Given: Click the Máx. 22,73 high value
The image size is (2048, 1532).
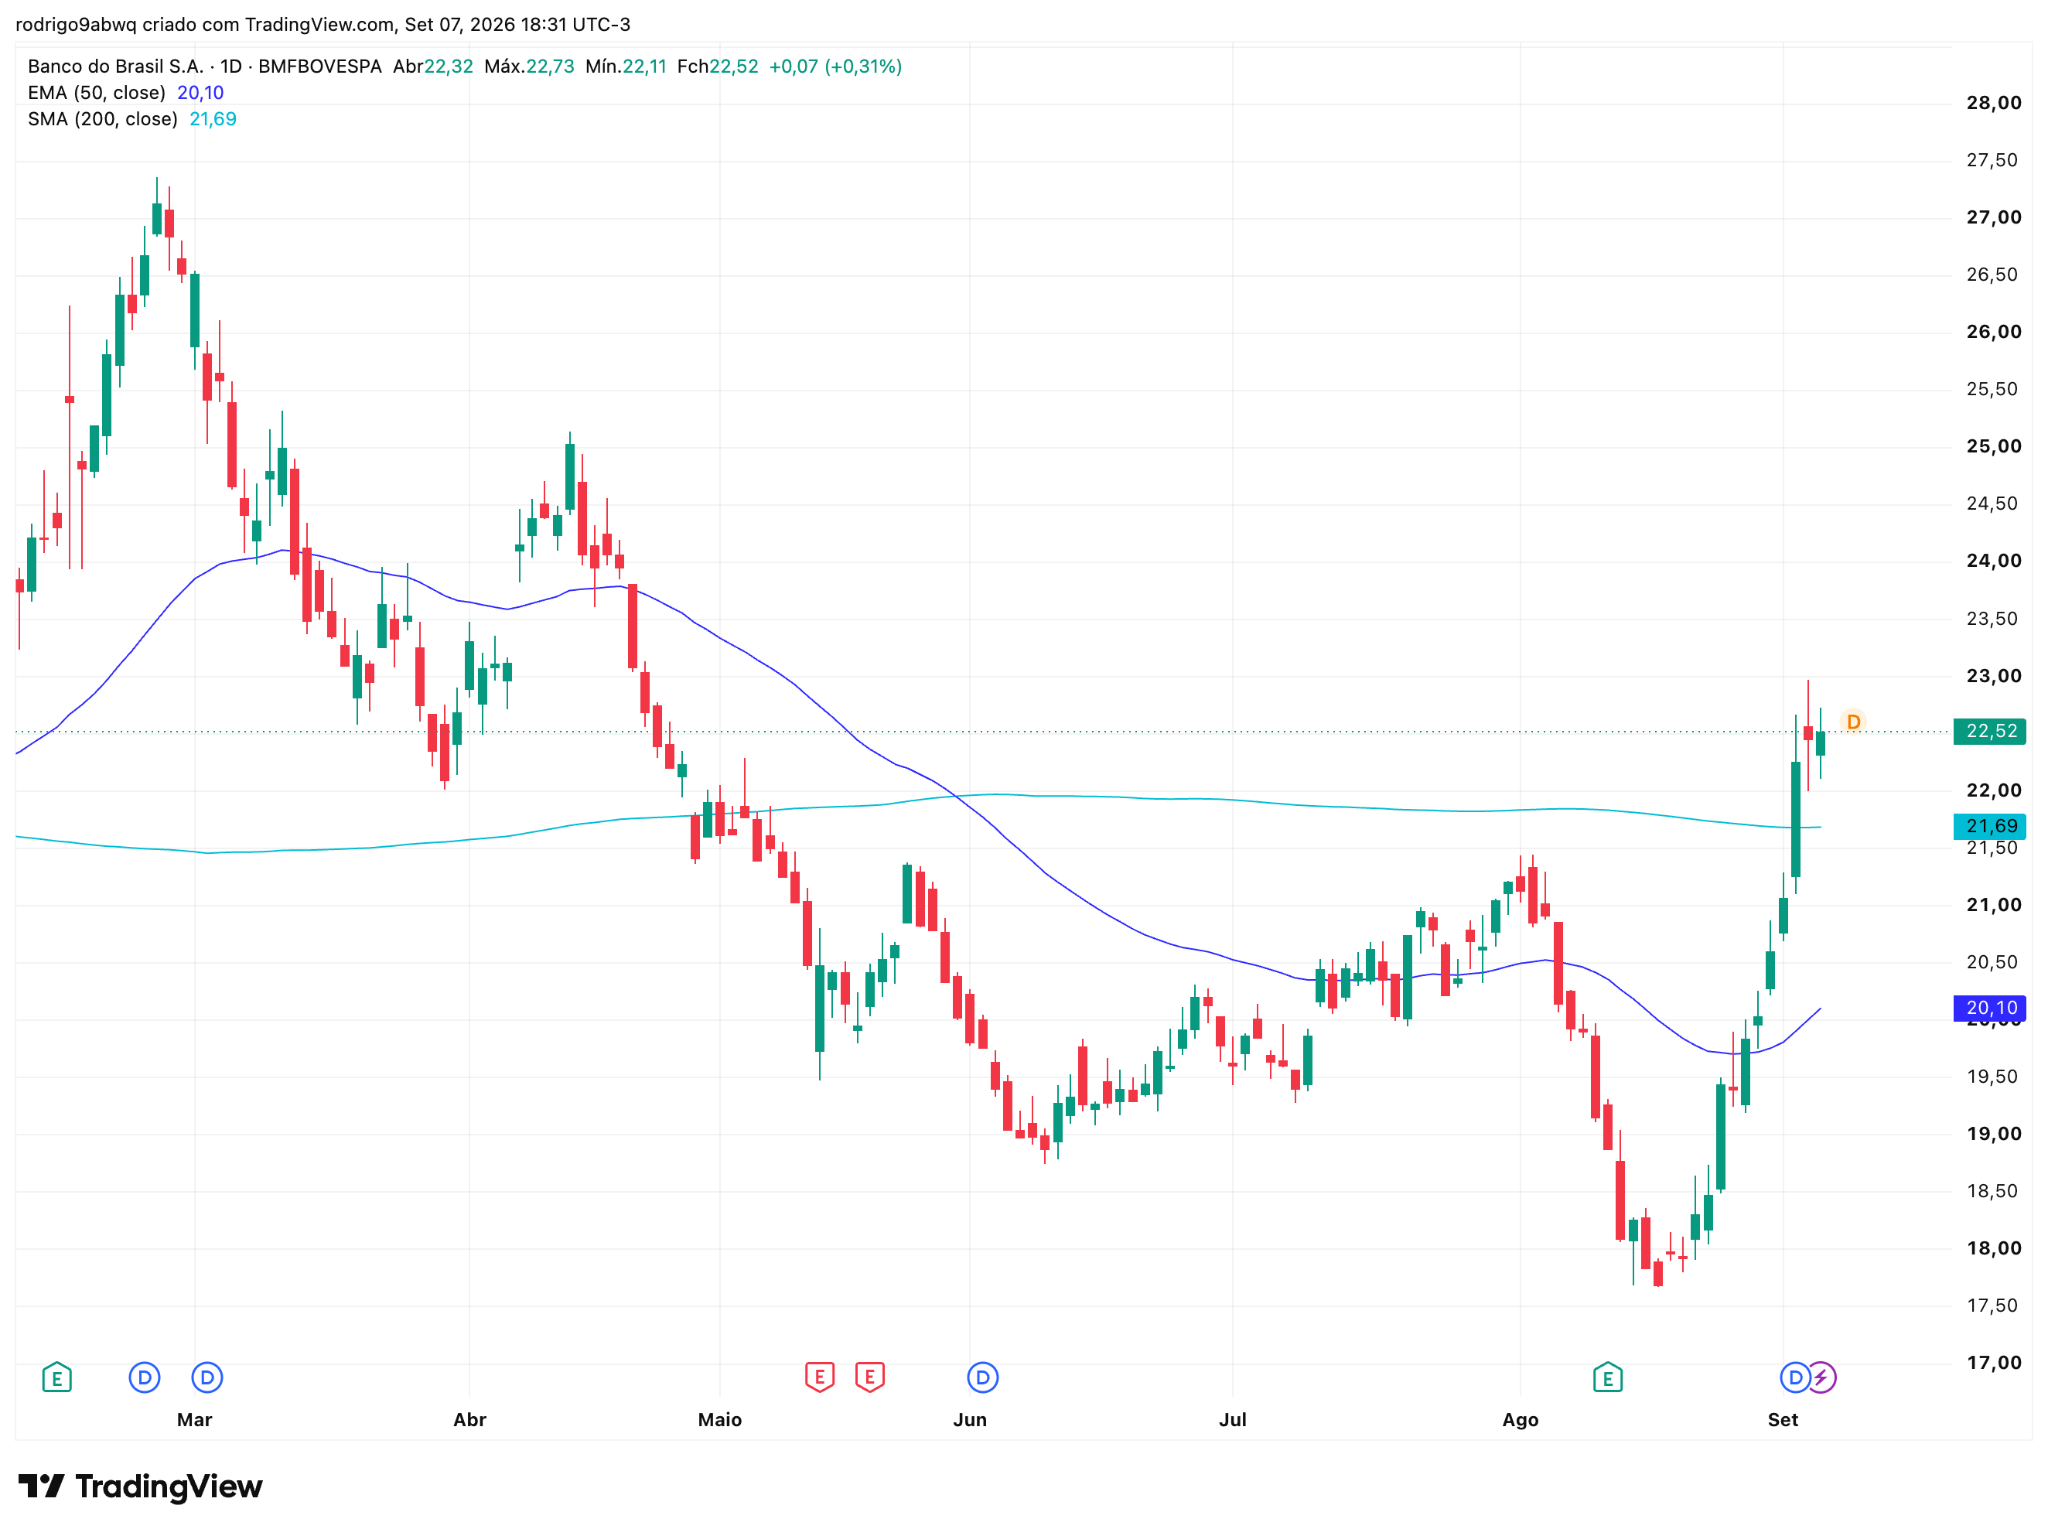Looking at the screenshot, I should (529, 67).
